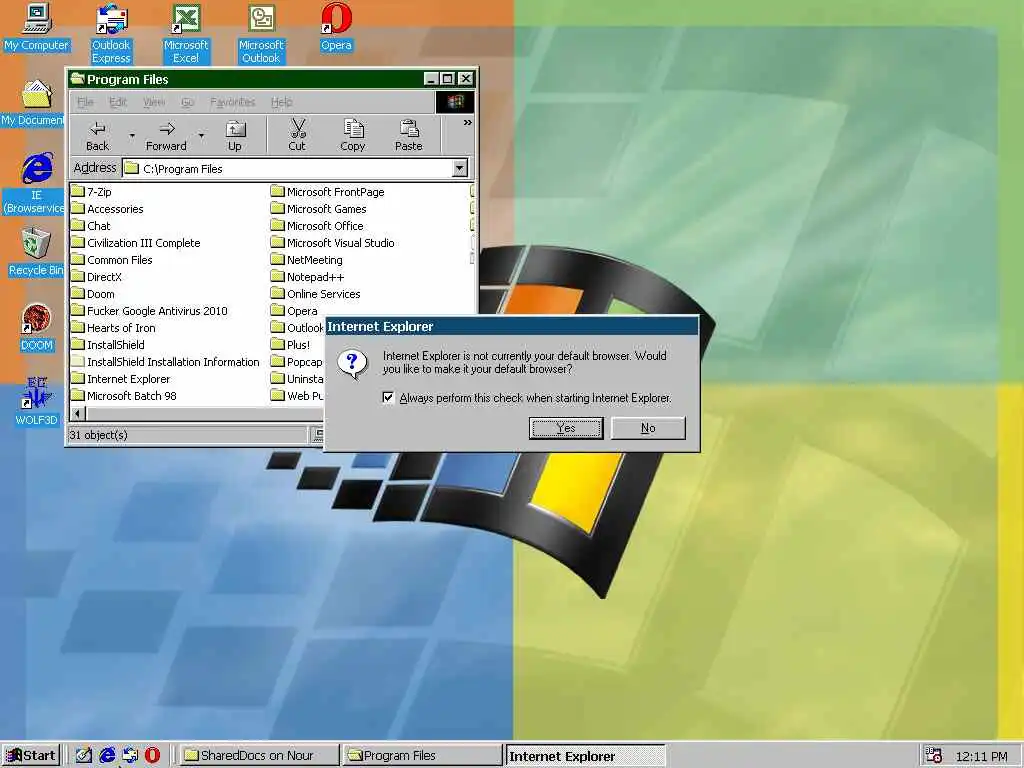Image resolution: width=1024 pixels, height=768 pixels.
Task: Click the Copy toolbar button
Action: point(353,136)
